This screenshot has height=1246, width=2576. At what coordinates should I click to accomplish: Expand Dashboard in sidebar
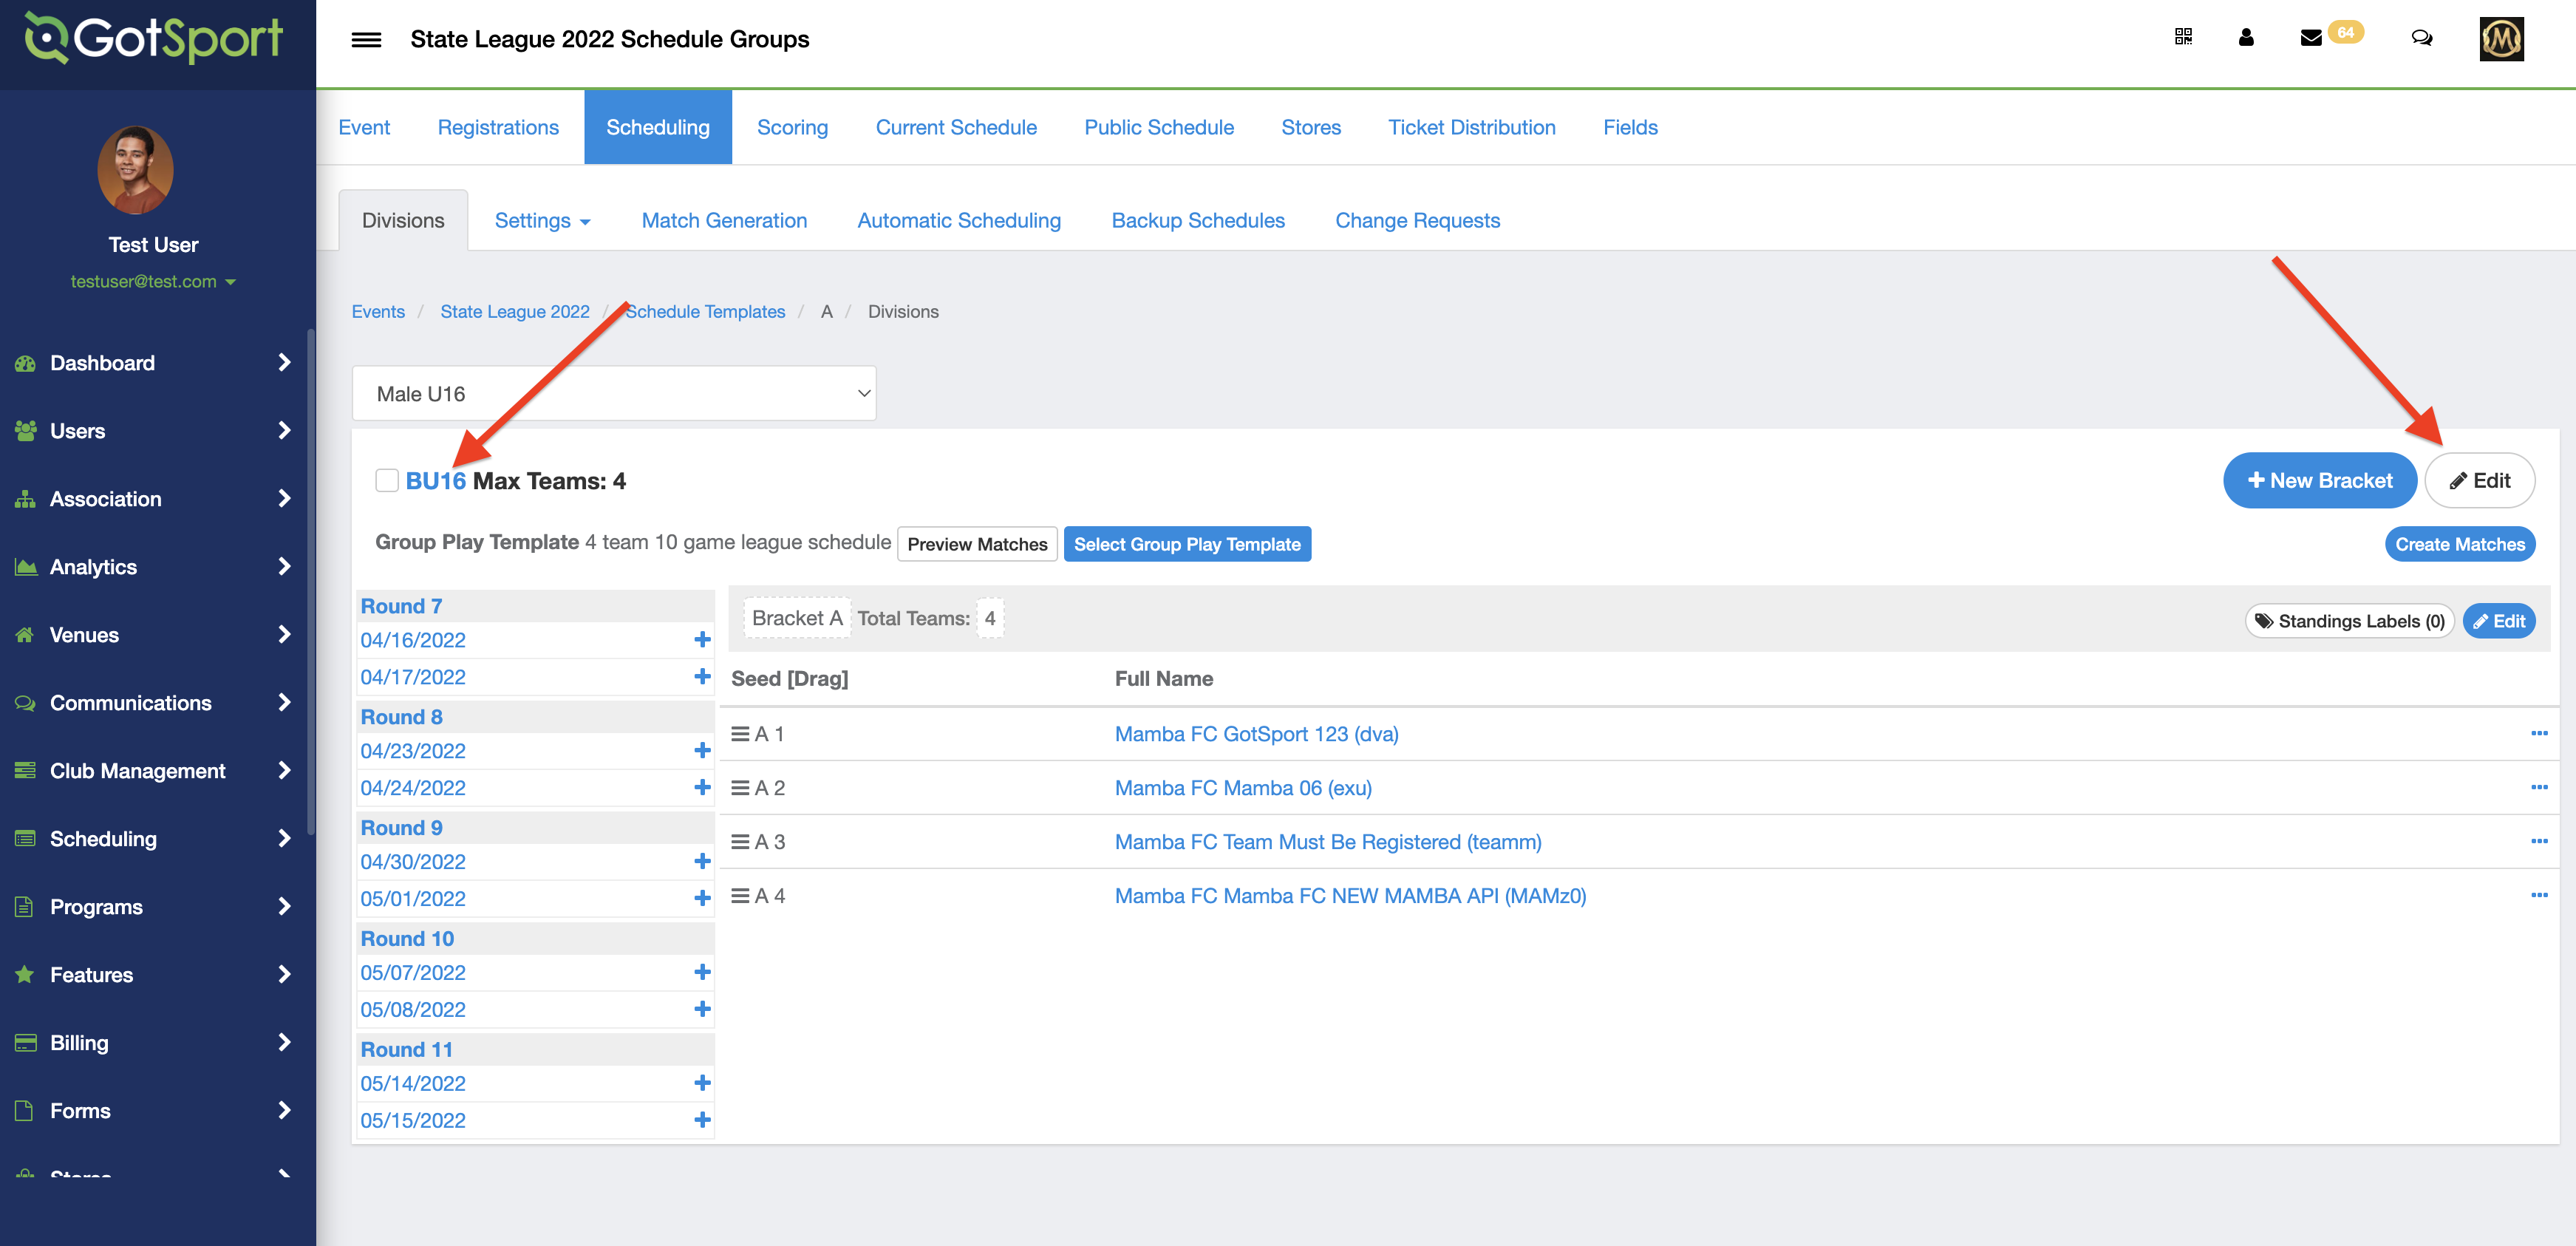point(155,363)
